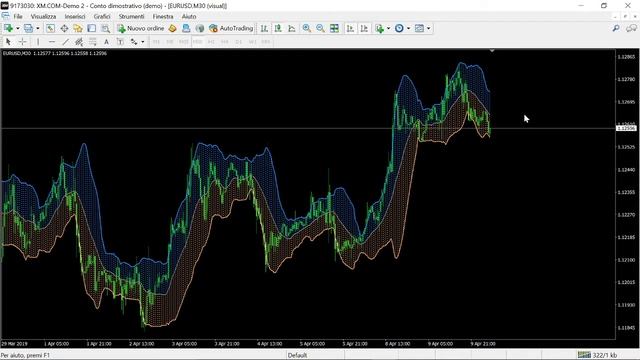640x360 pixels.
Task: Click the application icon left of File
Action: coord(6,16)
